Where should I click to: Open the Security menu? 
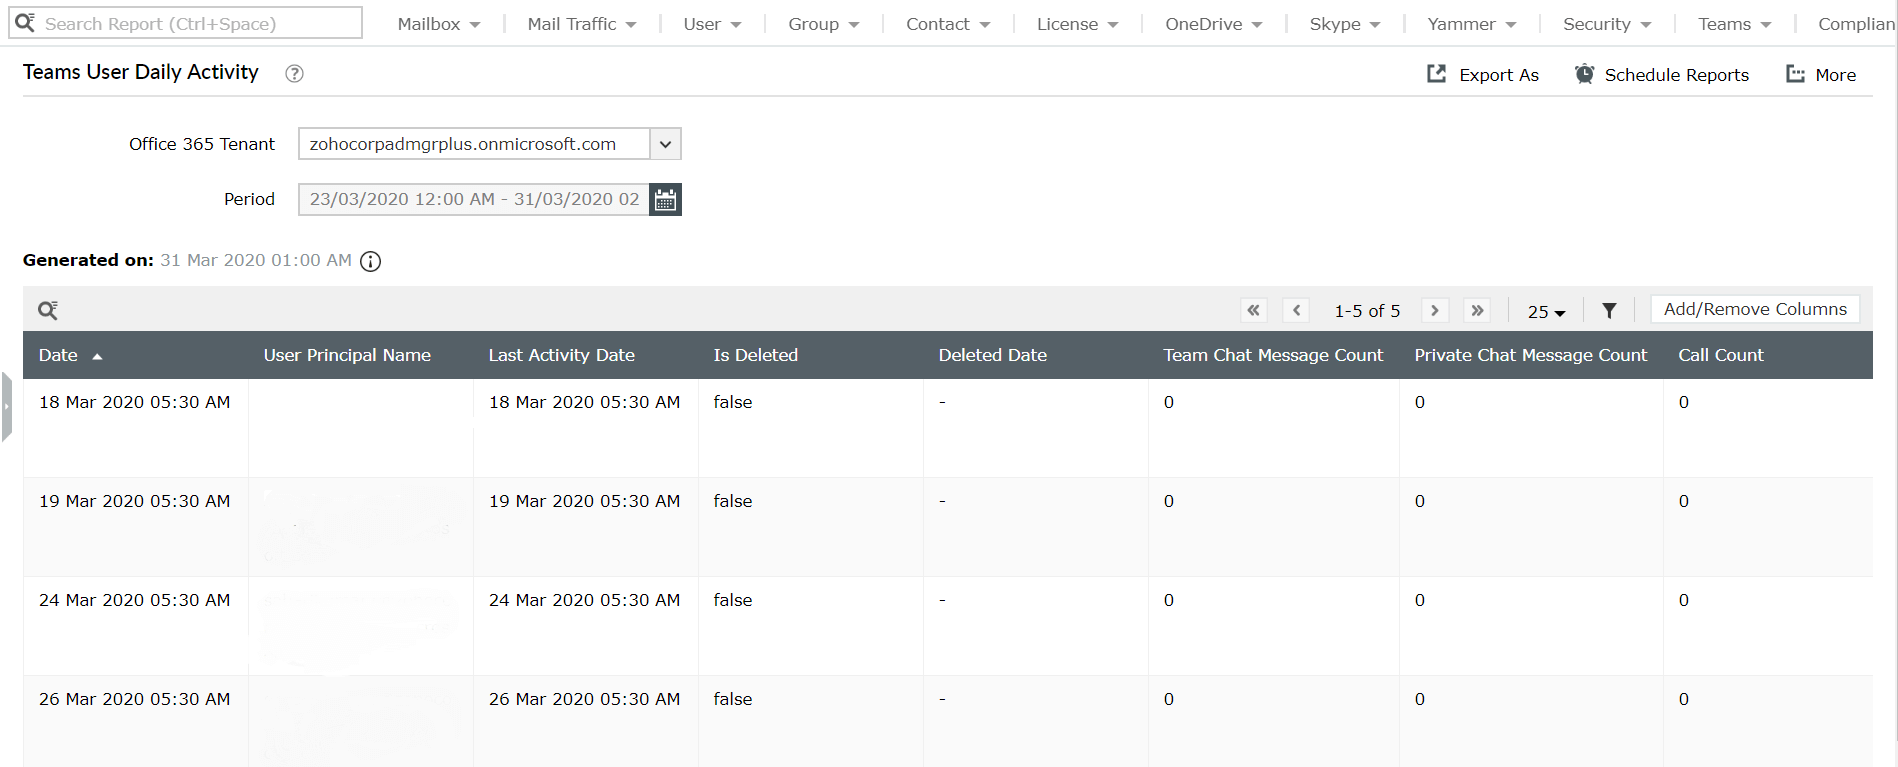pos(1606,24)
